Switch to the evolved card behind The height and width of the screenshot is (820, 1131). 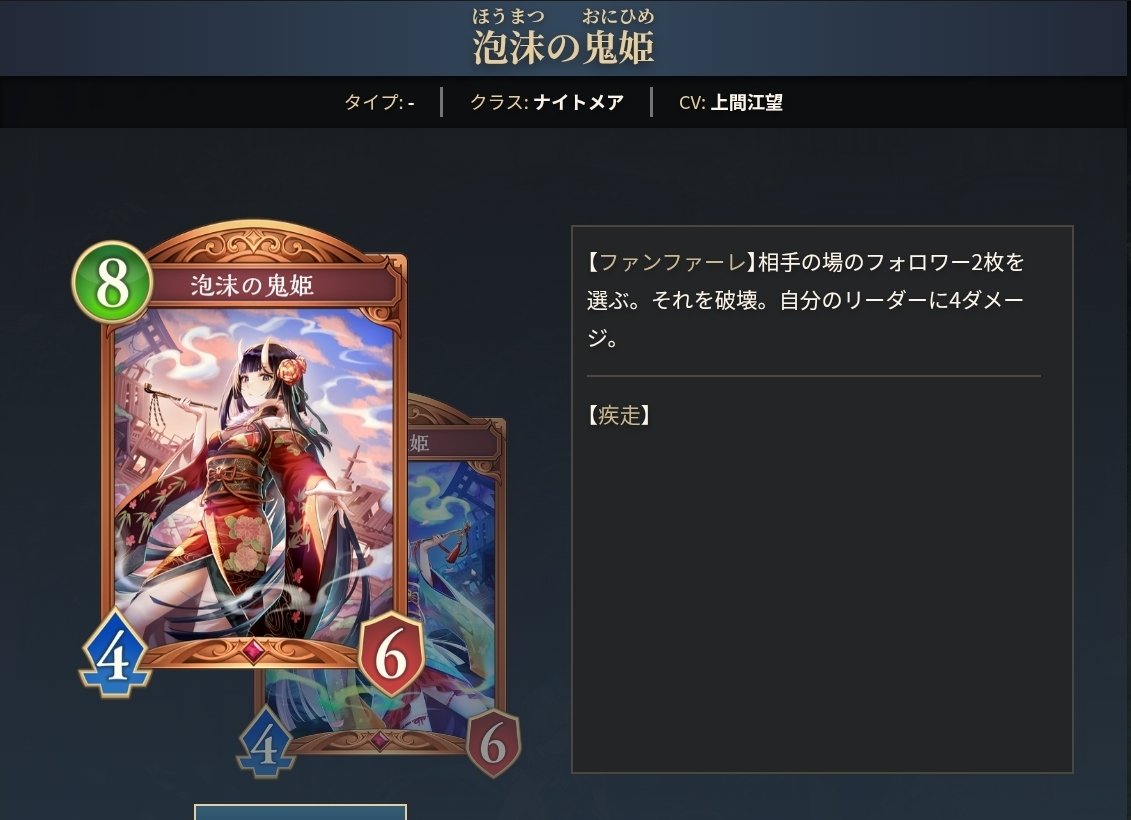tap(456, 577)
